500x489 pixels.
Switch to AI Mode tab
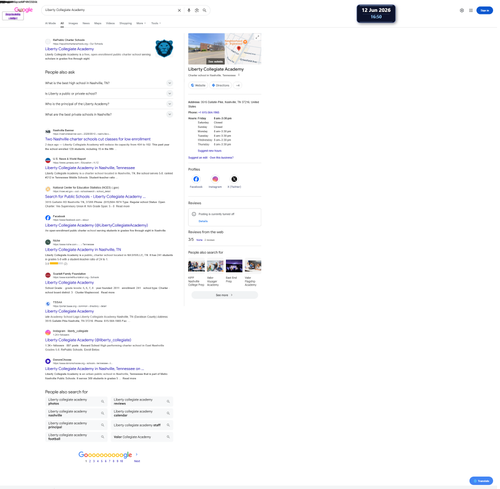click(x=50, y=23)
